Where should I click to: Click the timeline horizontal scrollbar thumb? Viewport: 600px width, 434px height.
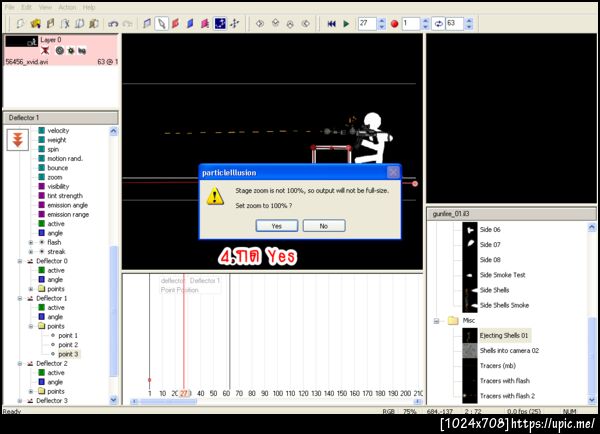point(168,401)
